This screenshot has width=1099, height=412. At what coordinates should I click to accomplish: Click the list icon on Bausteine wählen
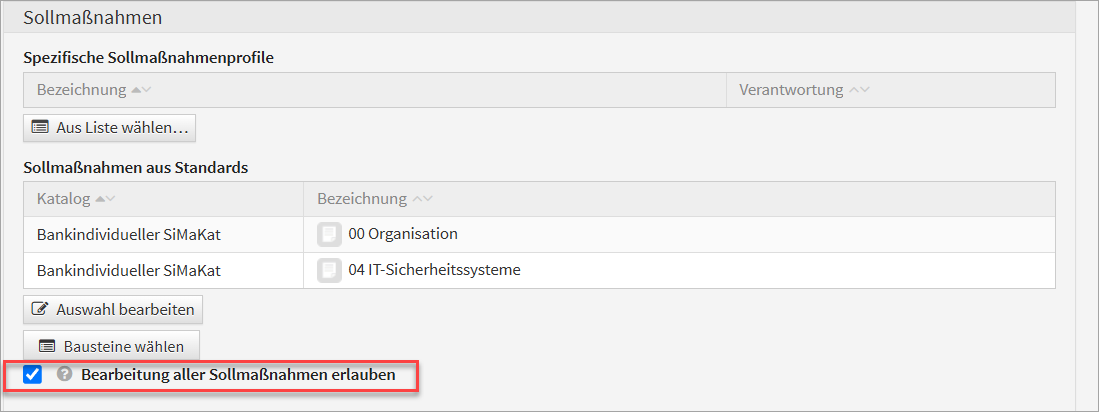[x=45, y=346]
